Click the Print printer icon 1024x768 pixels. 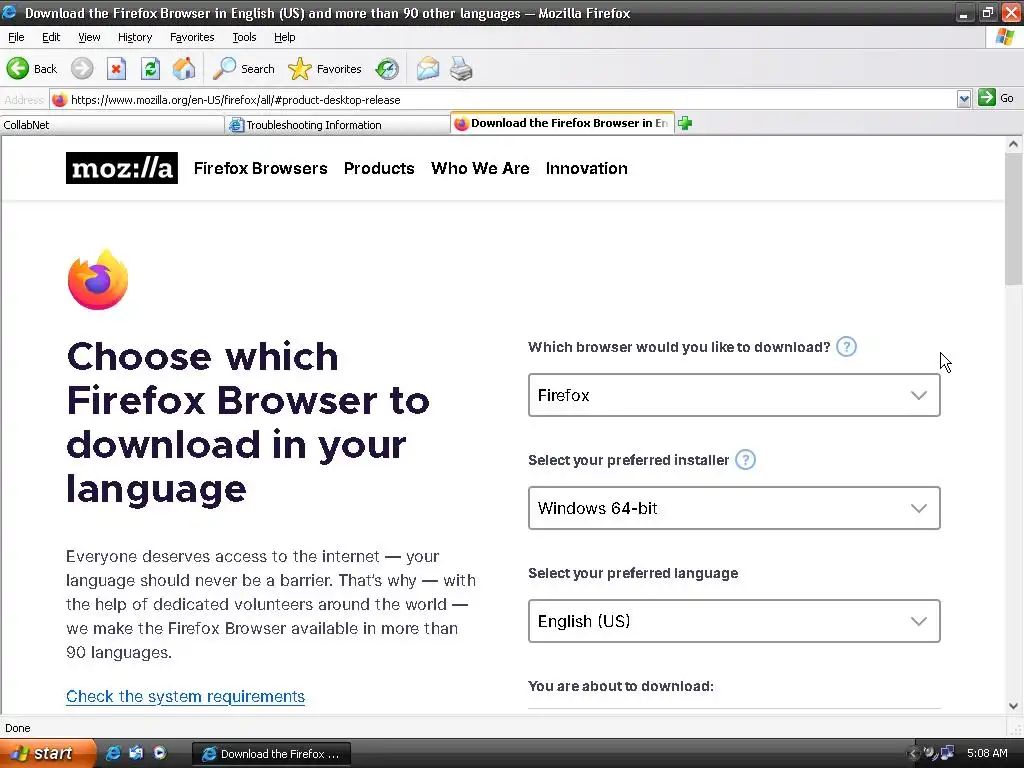tap(461, 68)
